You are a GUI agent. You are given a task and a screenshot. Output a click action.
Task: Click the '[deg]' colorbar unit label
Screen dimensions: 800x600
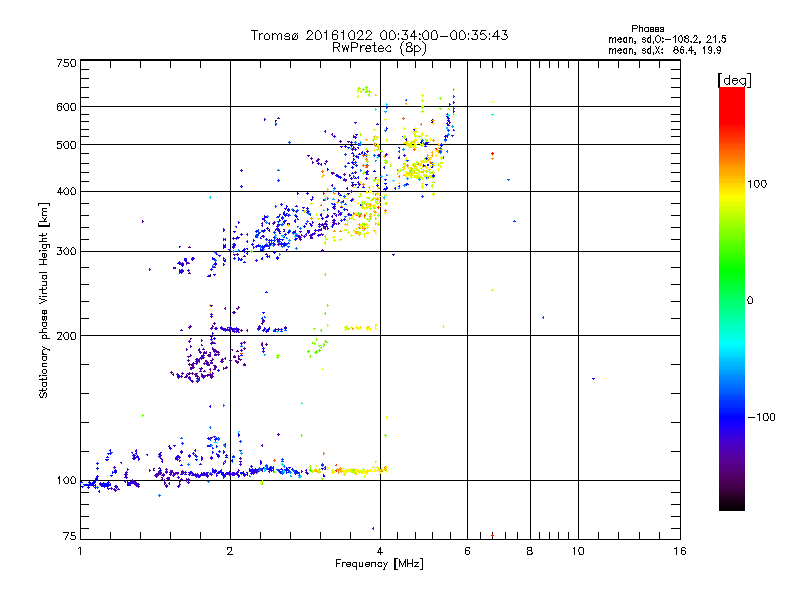pos(735,80)
